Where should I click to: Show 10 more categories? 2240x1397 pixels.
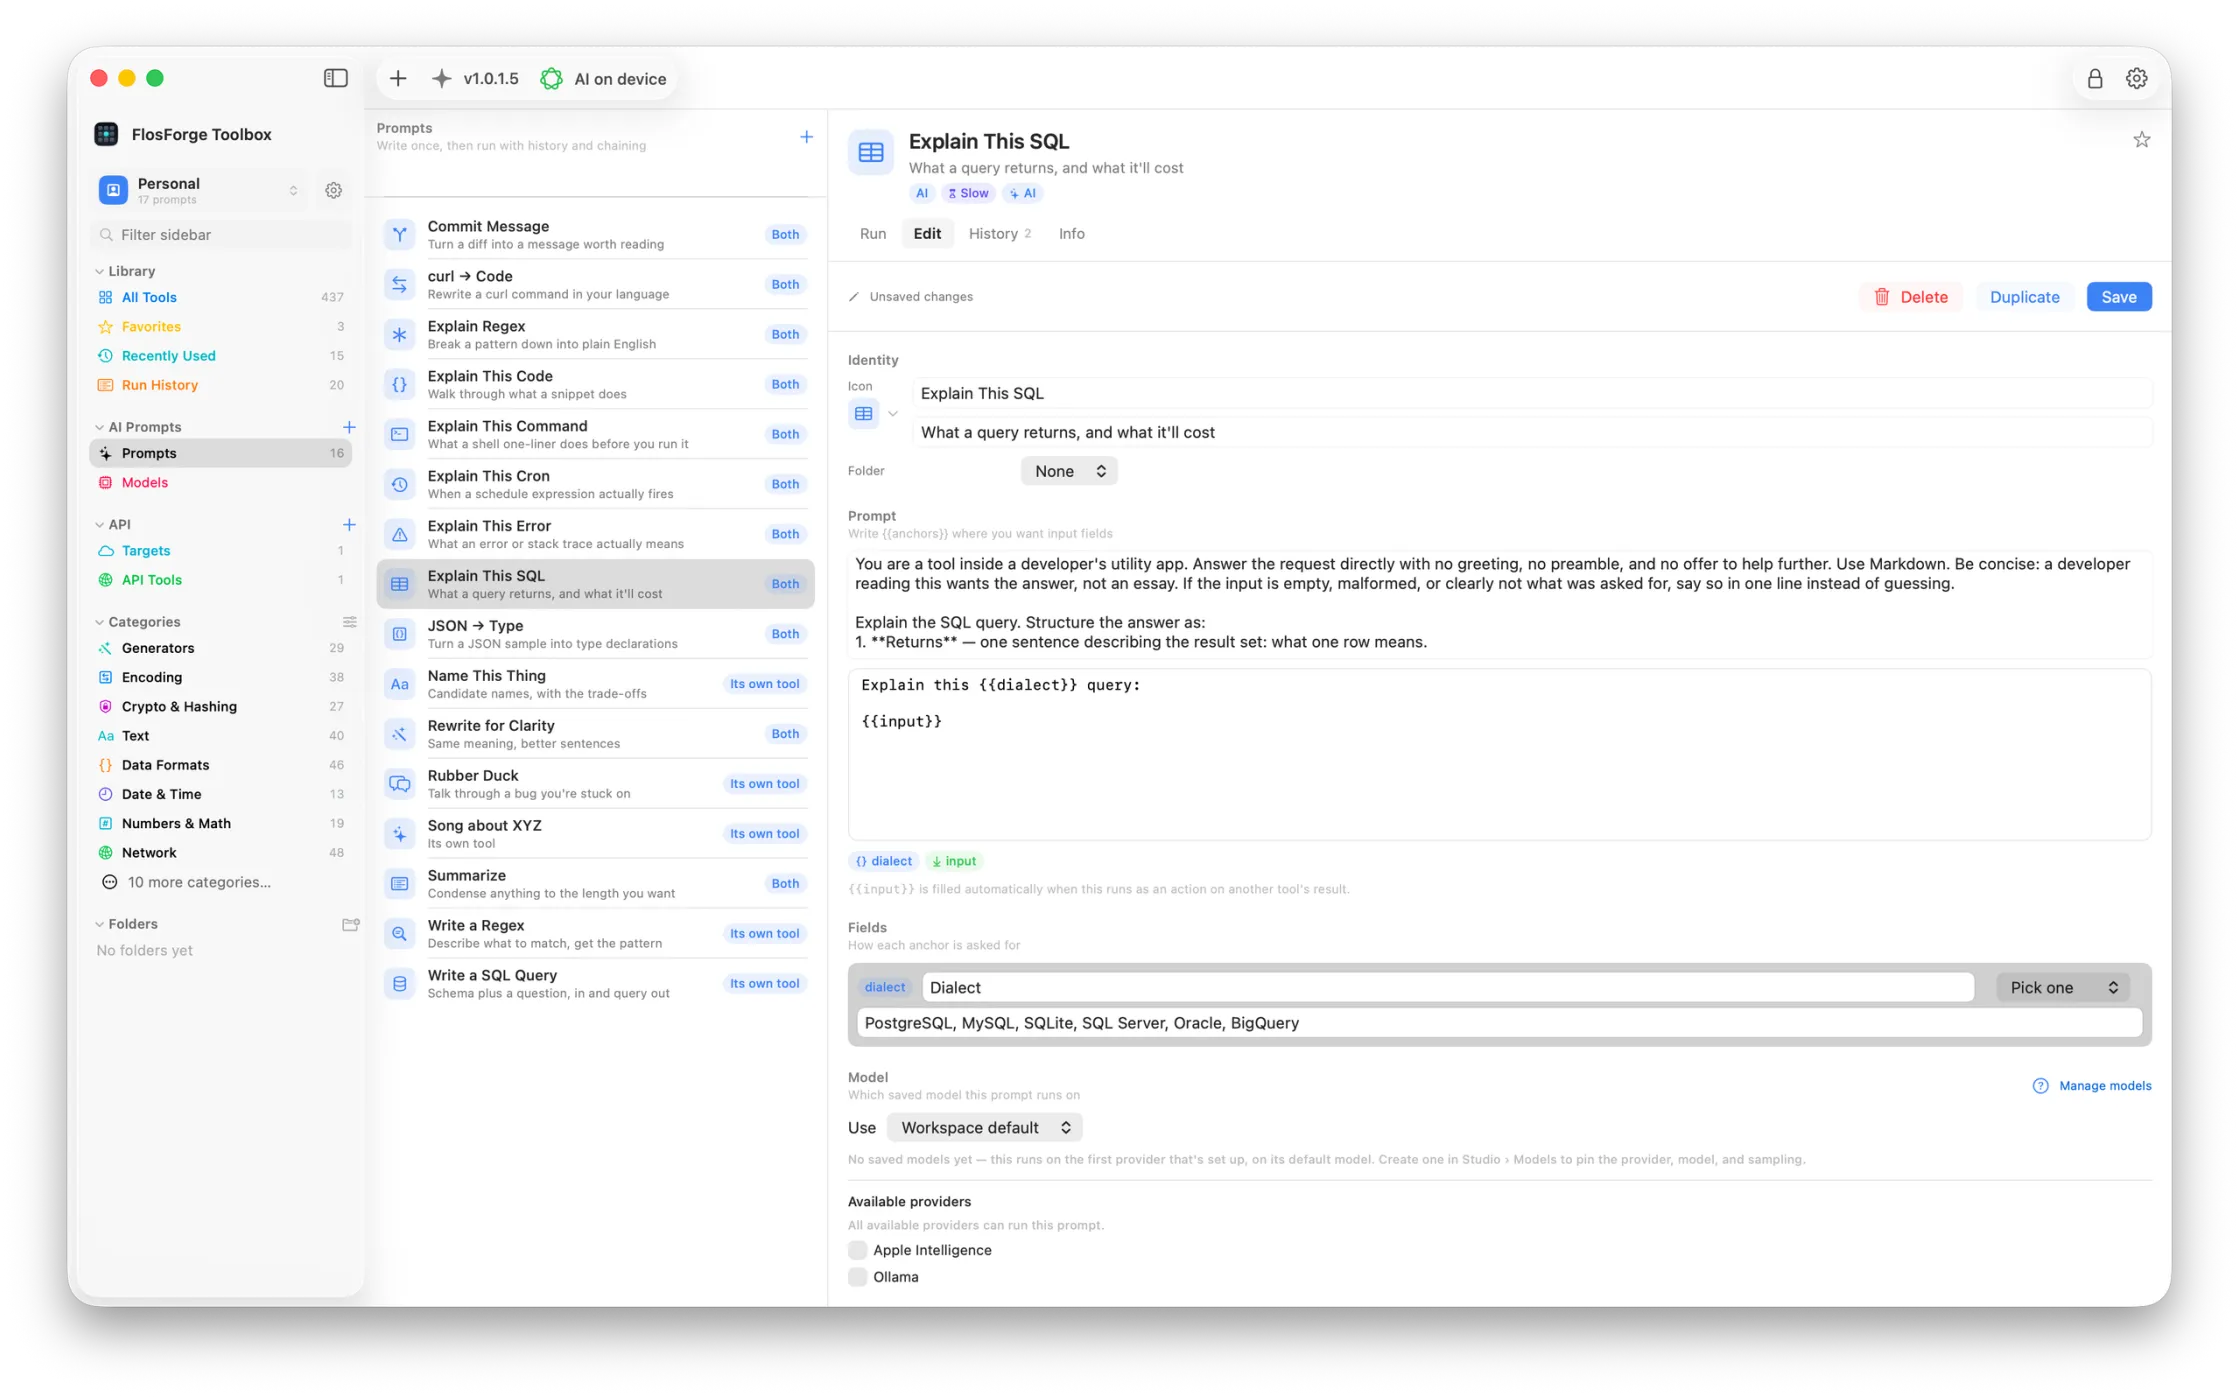(199, 882)
